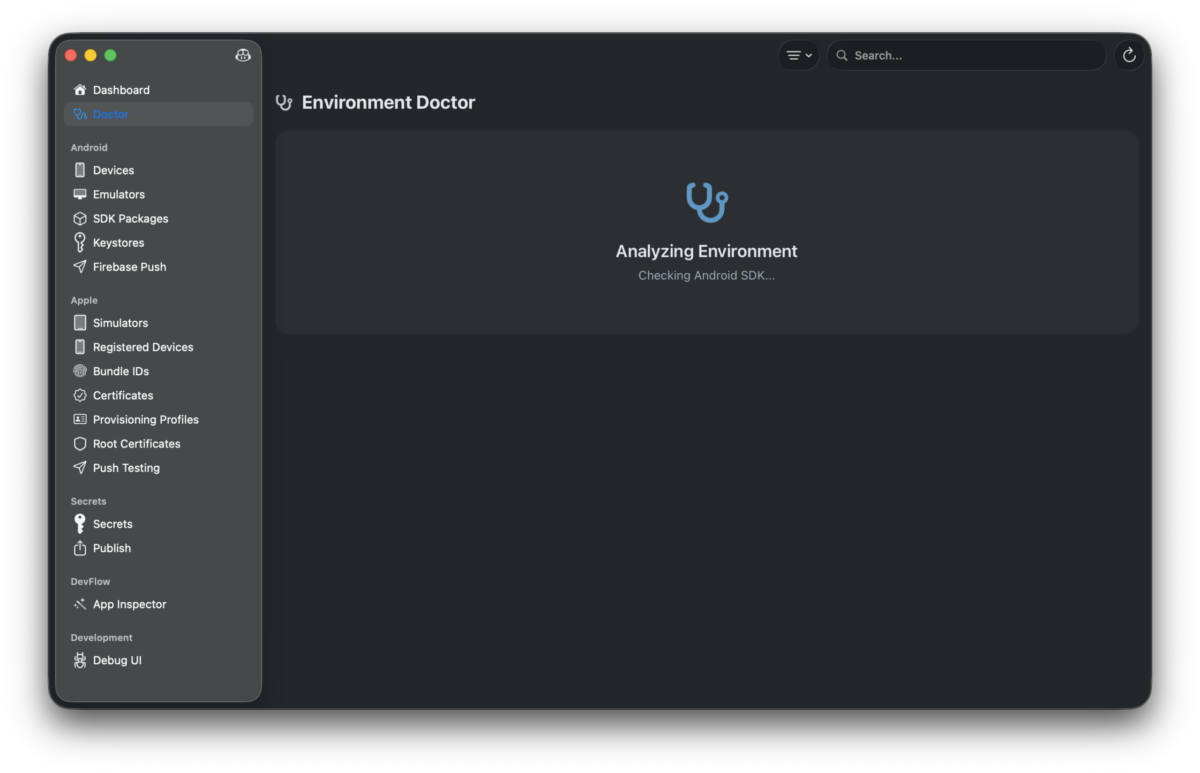
Task: Click the Root Certificates shield icon
Action: 80,443
